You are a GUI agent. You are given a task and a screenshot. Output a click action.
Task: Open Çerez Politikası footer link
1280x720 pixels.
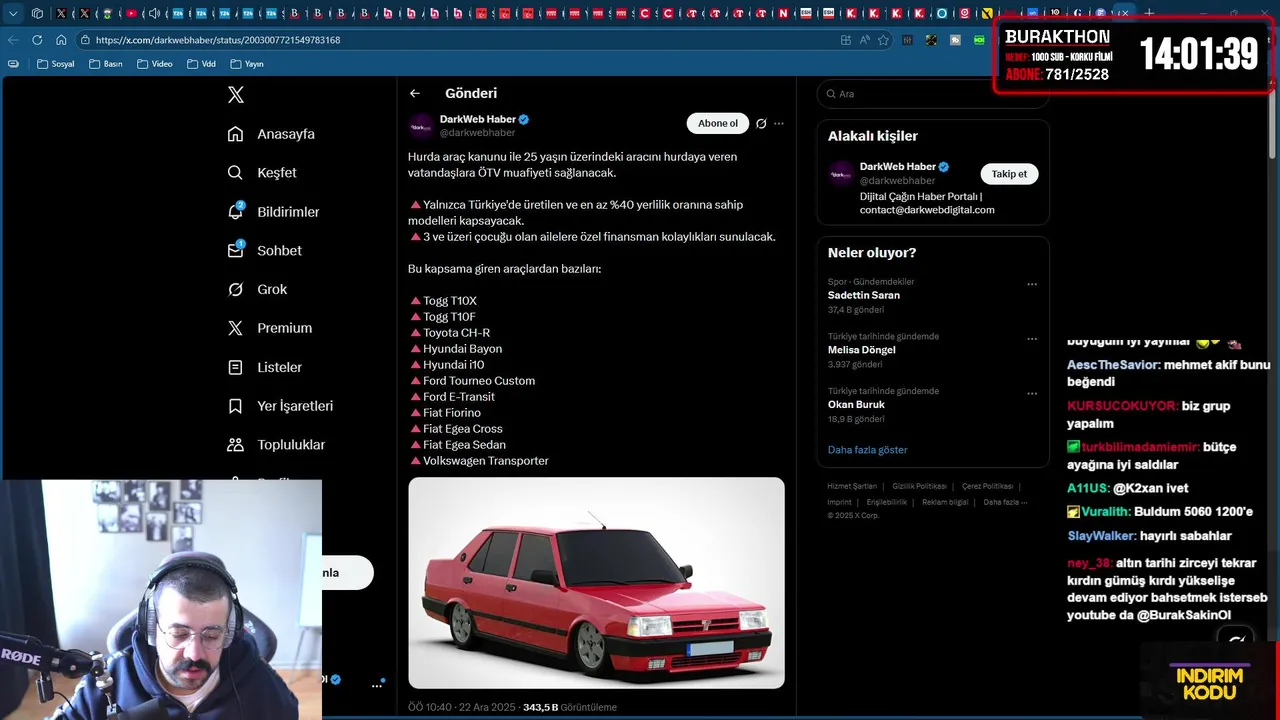click(x=987, y=487)
